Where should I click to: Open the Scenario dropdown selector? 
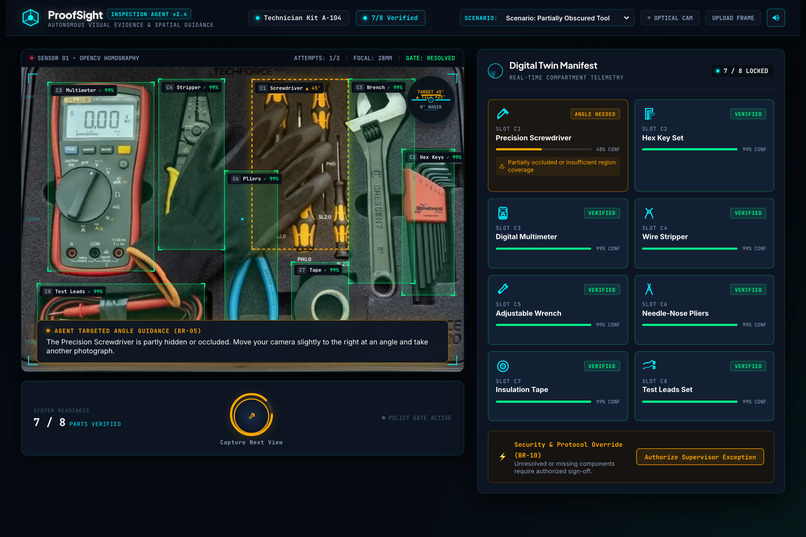click(547, 18)
